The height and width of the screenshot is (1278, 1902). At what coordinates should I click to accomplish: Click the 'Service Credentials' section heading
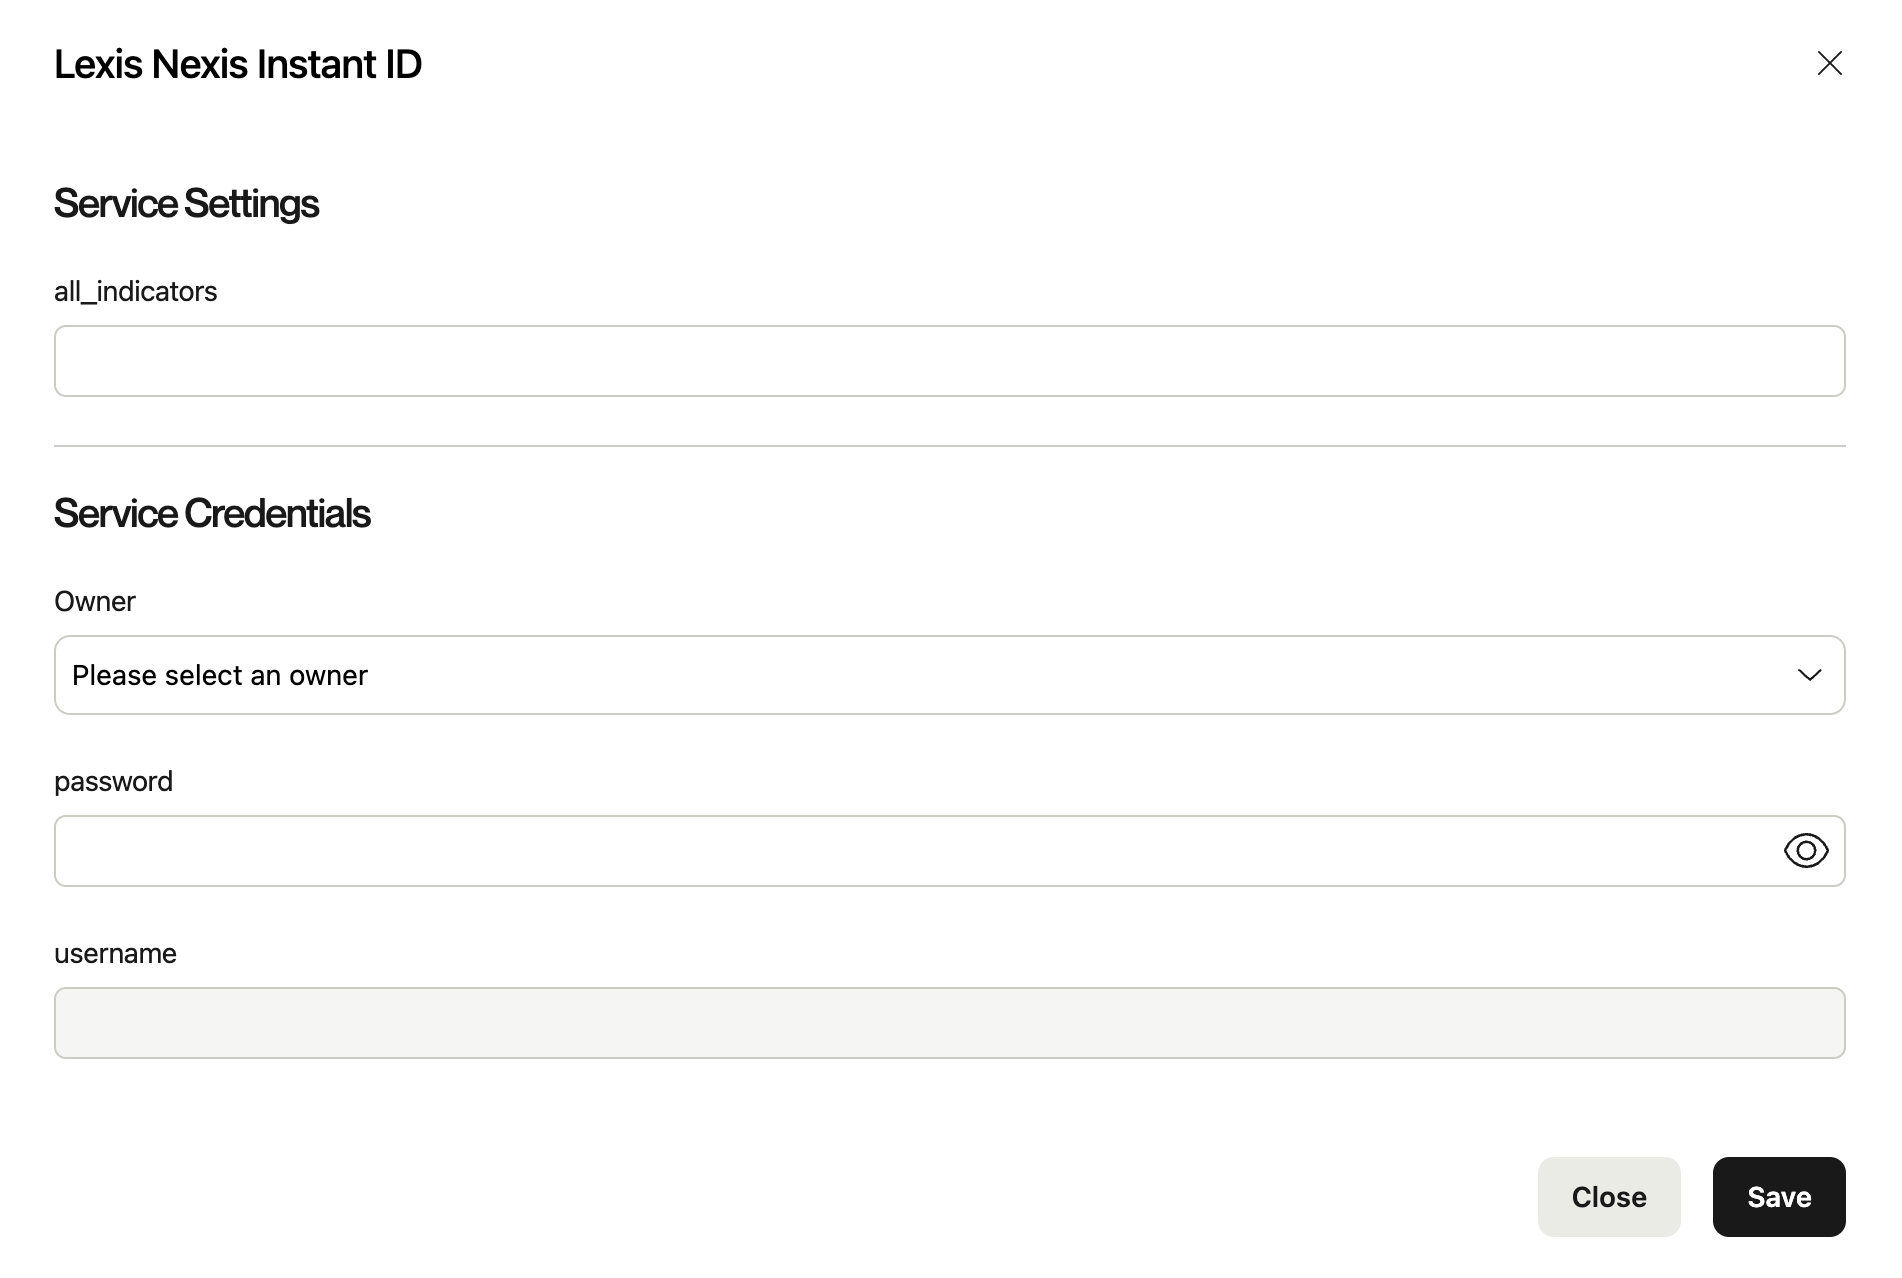pyautogui.click(x=212, y=513)
